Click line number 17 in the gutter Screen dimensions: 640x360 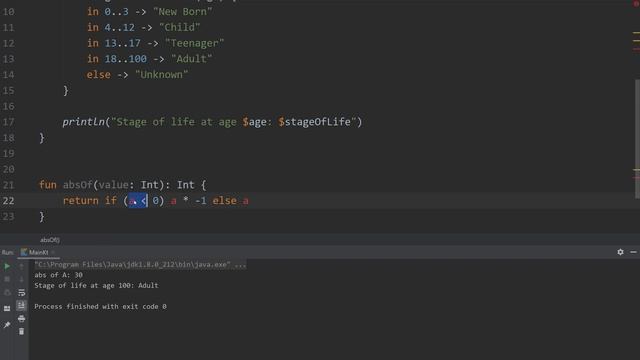[x=8, y=122]
